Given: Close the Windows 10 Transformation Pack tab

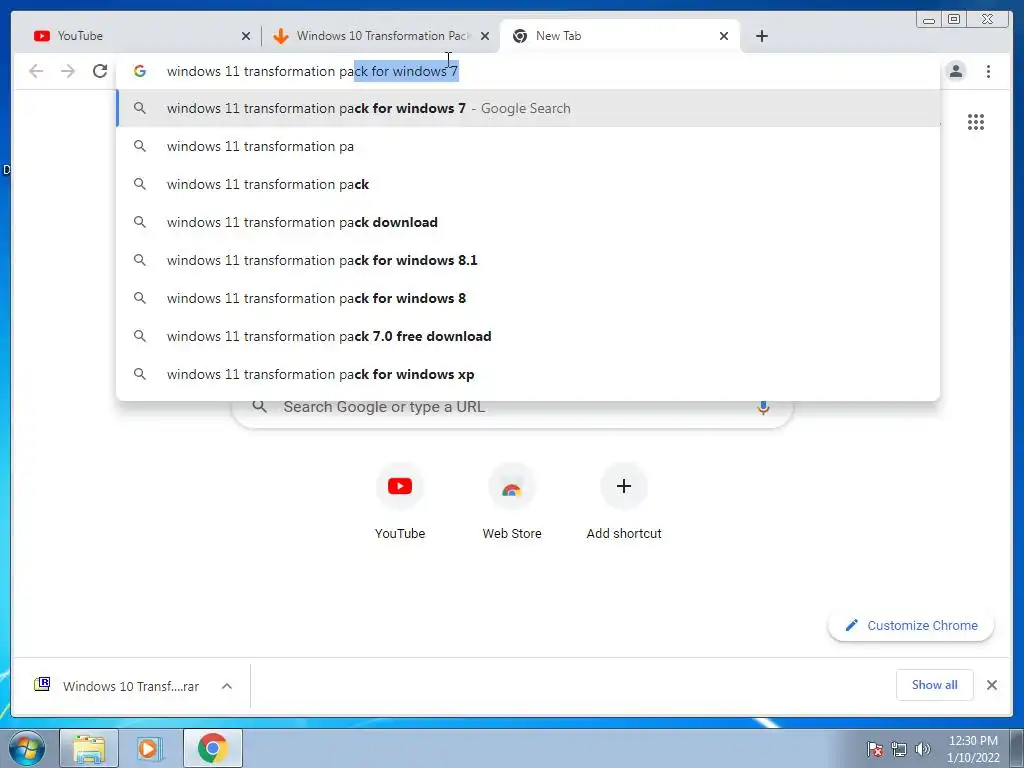Looking at the screenshot, I should (x=485, y=36).
